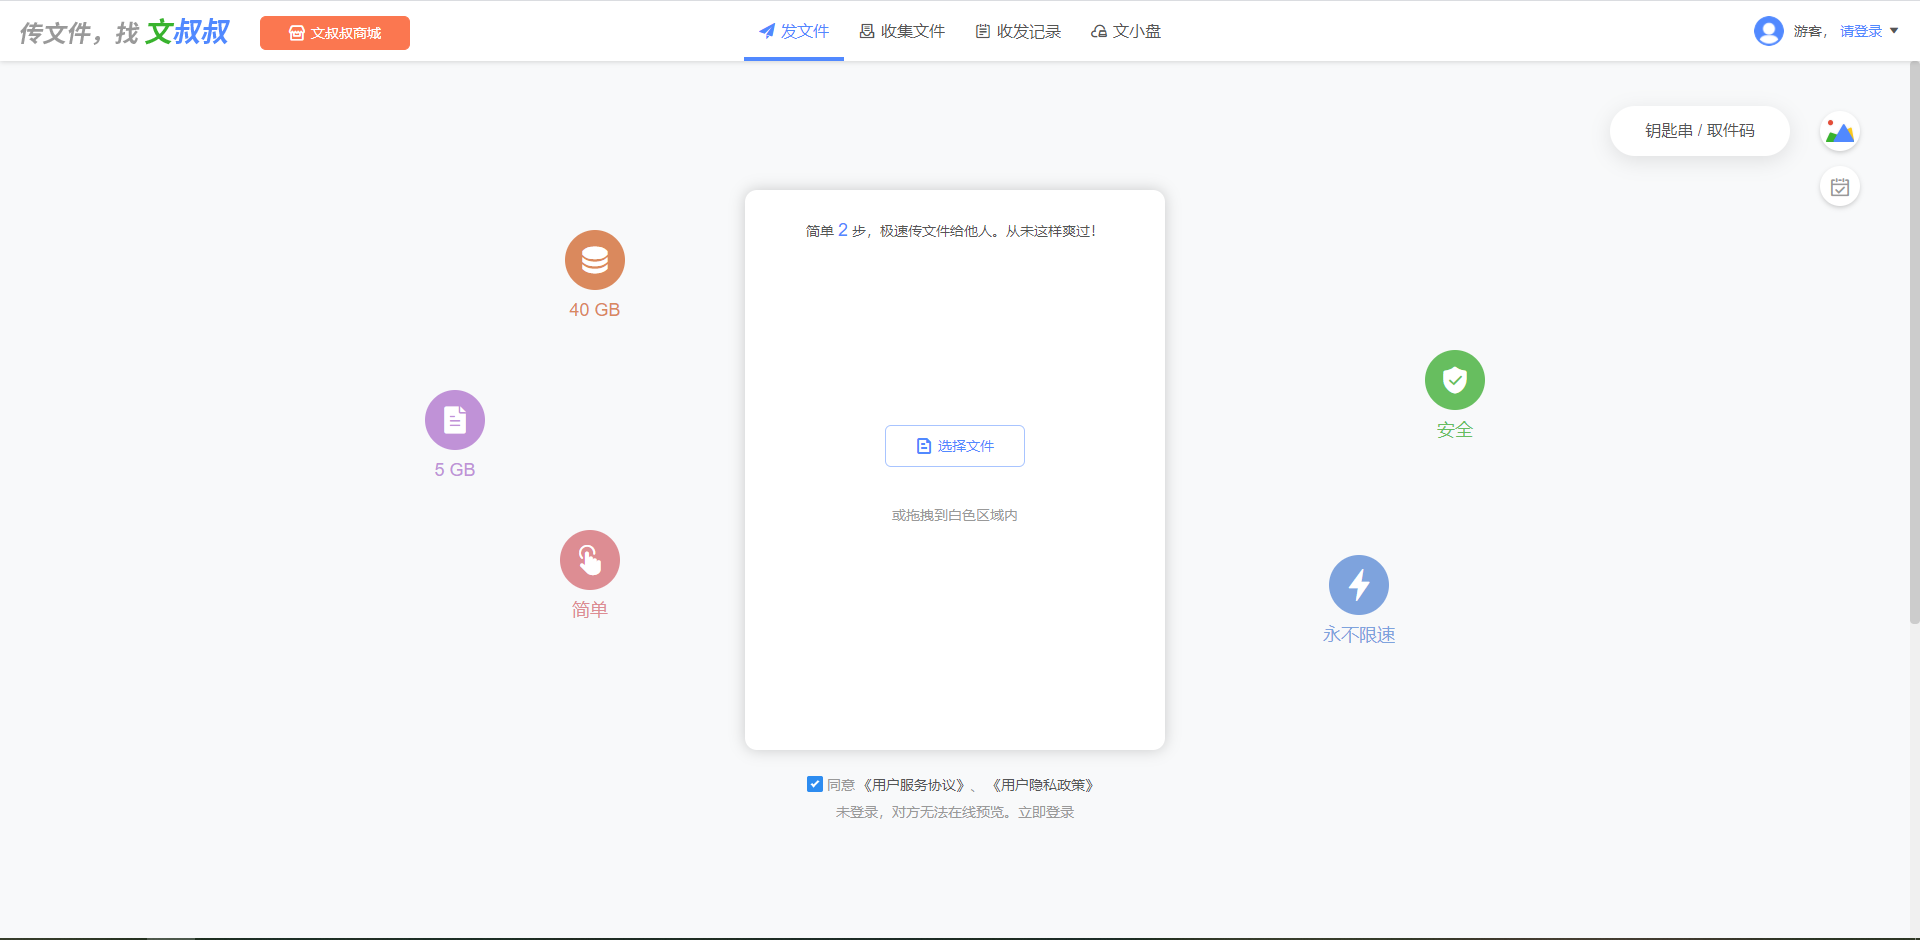Click the 安全 label text
Image resolution: width=1920 pixels, height=940 pixels.
1455,430
